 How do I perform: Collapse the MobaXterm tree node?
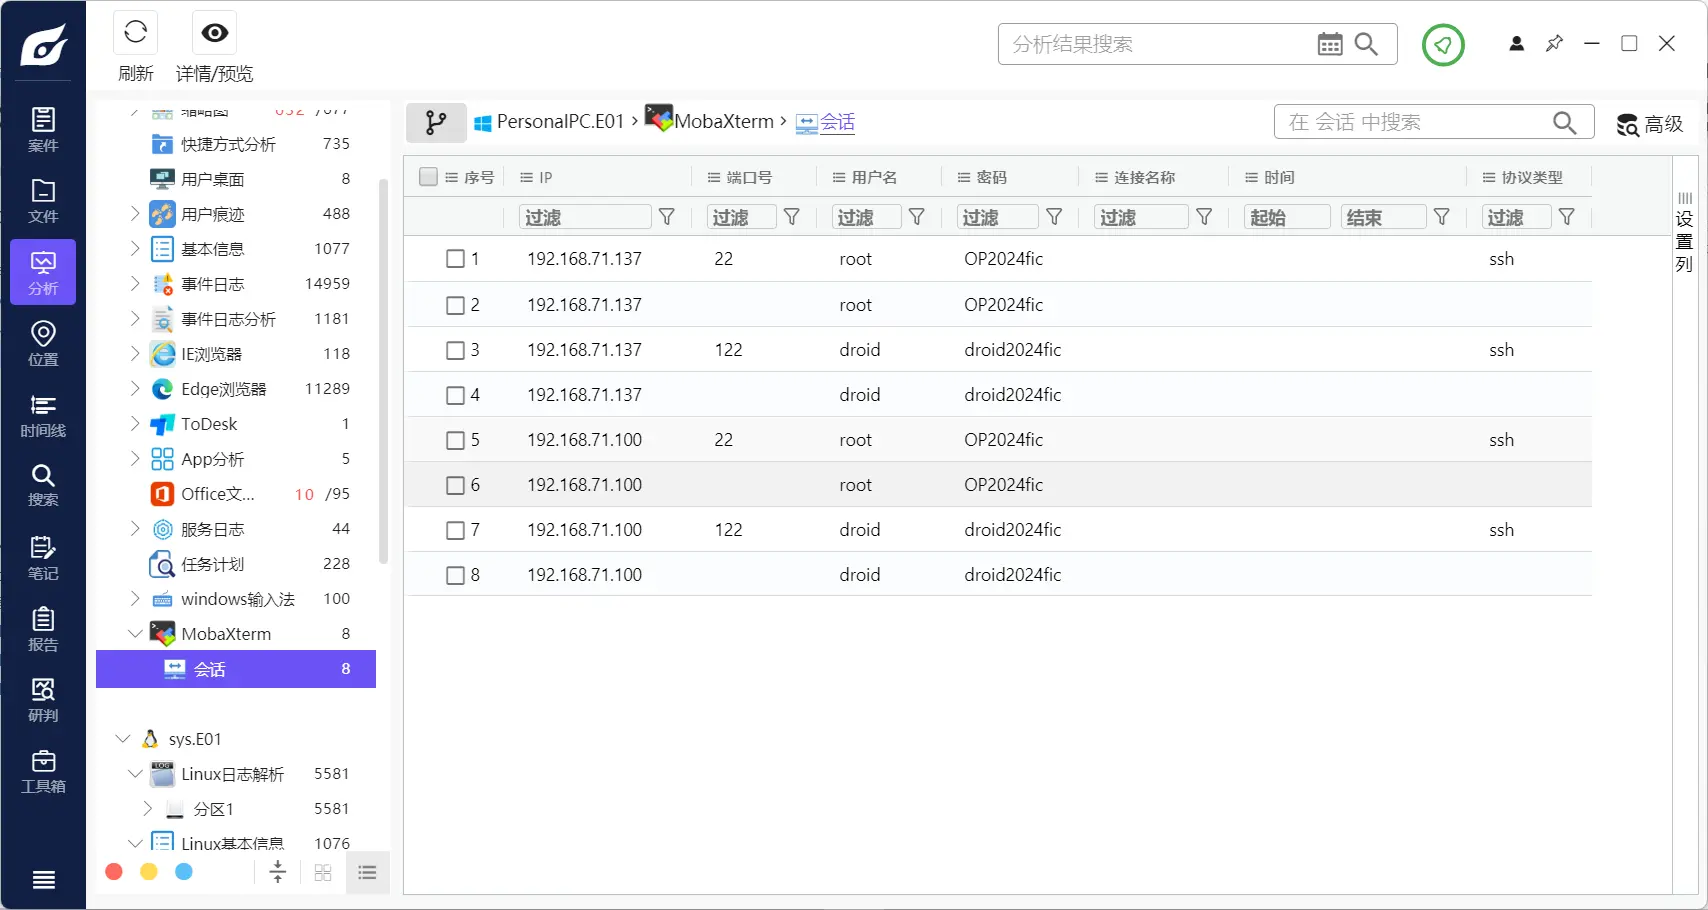click(x=135, y=633)
